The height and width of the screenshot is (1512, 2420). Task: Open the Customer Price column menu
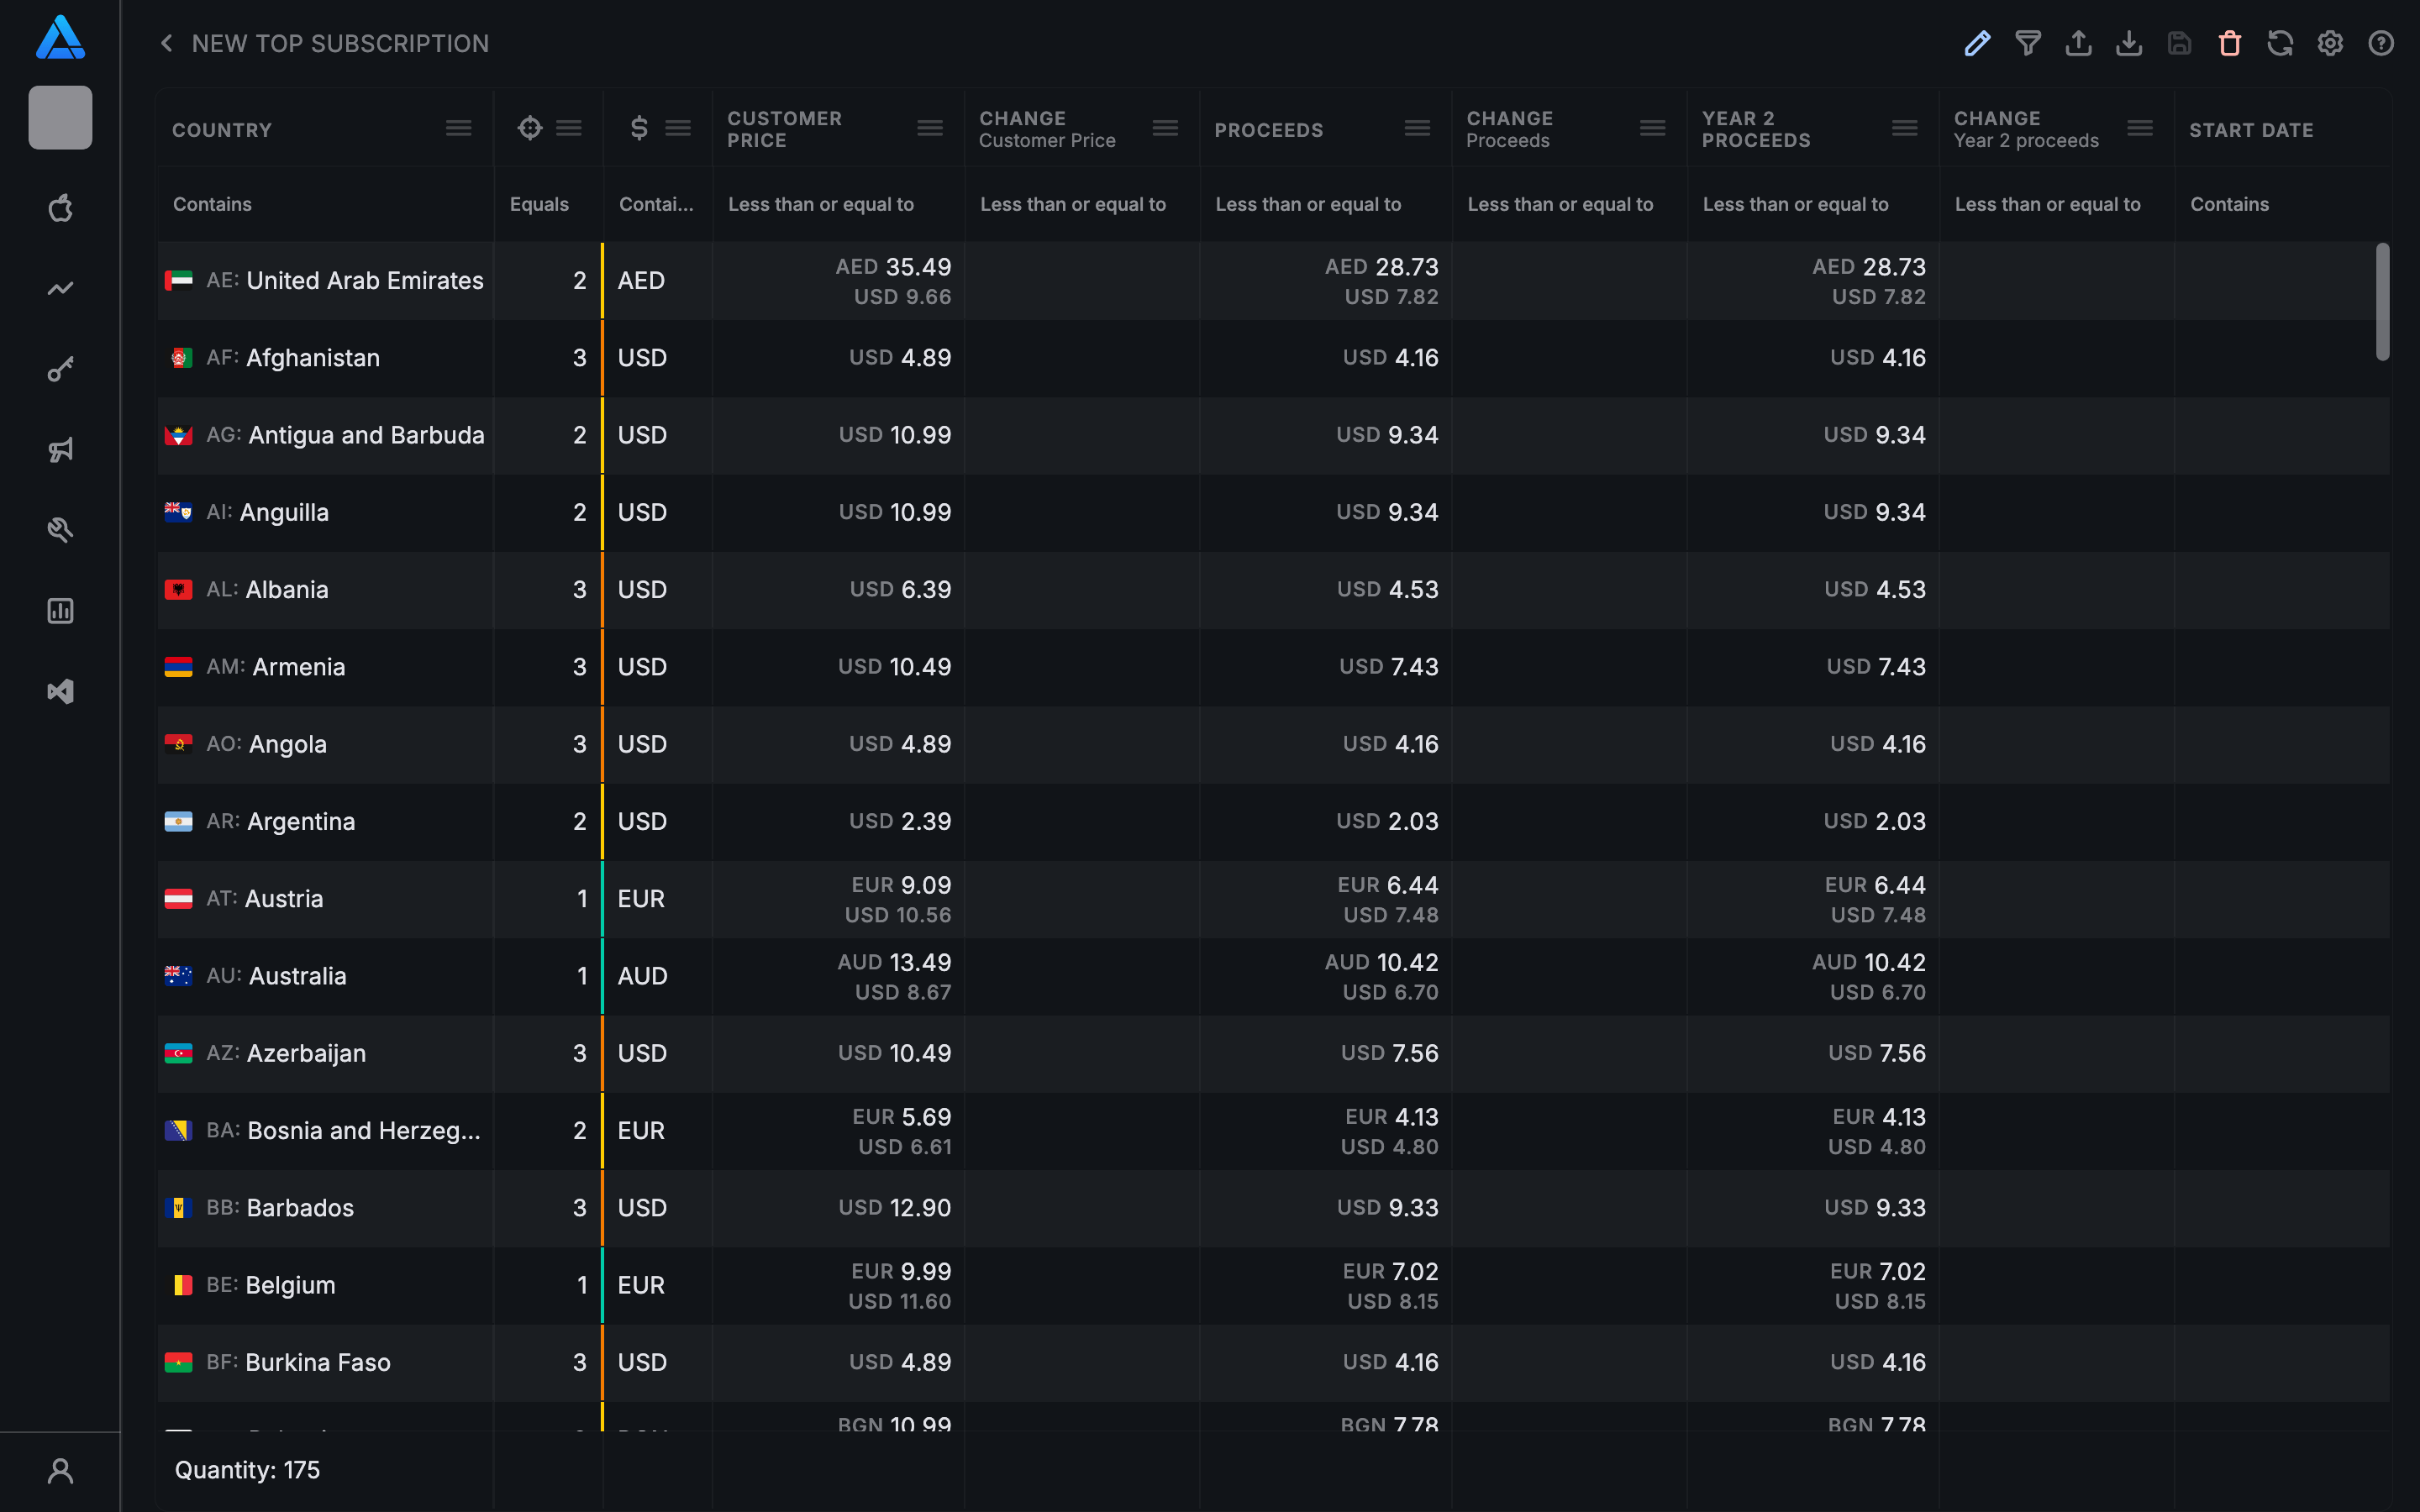pyautogui.click(x=929, y=128)
